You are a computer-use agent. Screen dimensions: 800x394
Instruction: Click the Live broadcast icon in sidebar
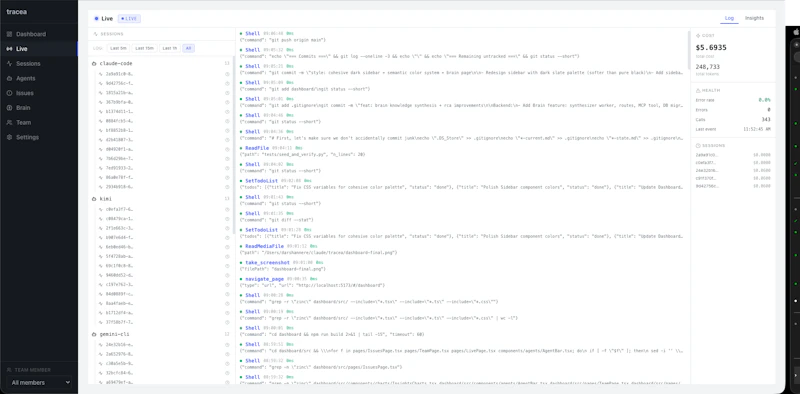[x=9, y=49]
